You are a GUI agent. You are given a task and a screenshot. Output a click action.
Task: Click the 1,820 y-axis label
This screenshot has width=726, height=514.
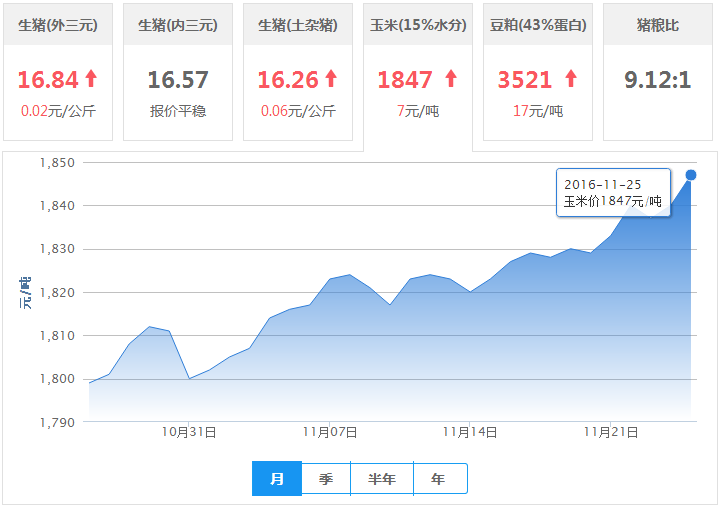point(57,293)
